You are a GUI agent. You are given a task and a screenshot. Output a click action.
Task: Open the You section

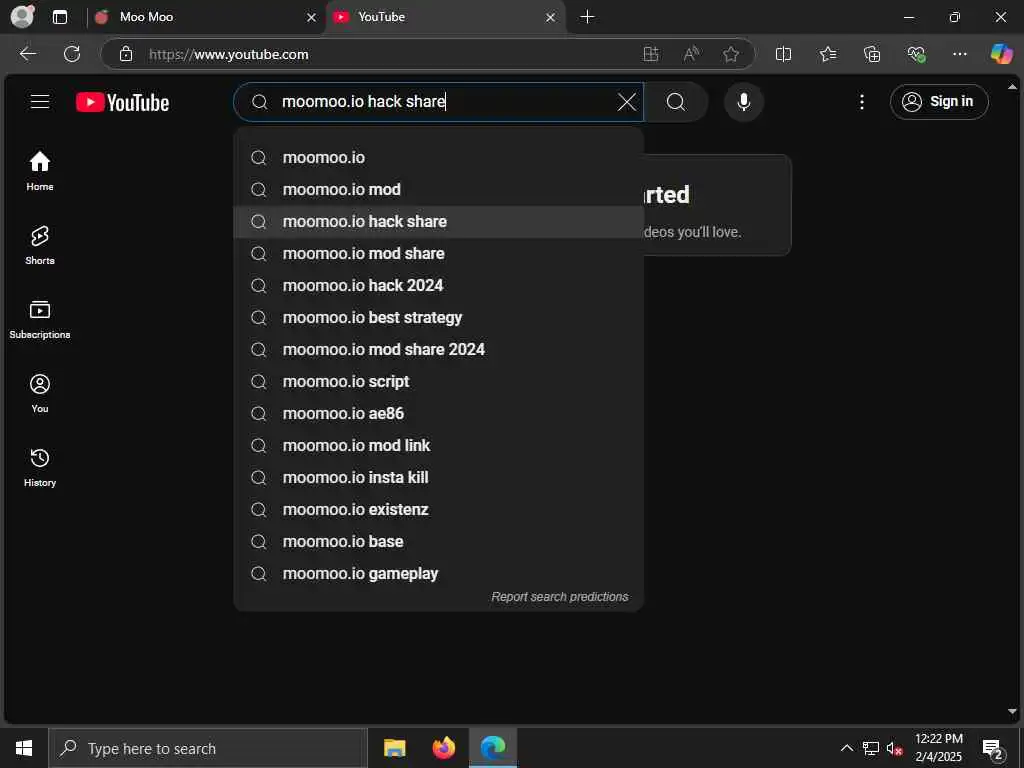40,393
